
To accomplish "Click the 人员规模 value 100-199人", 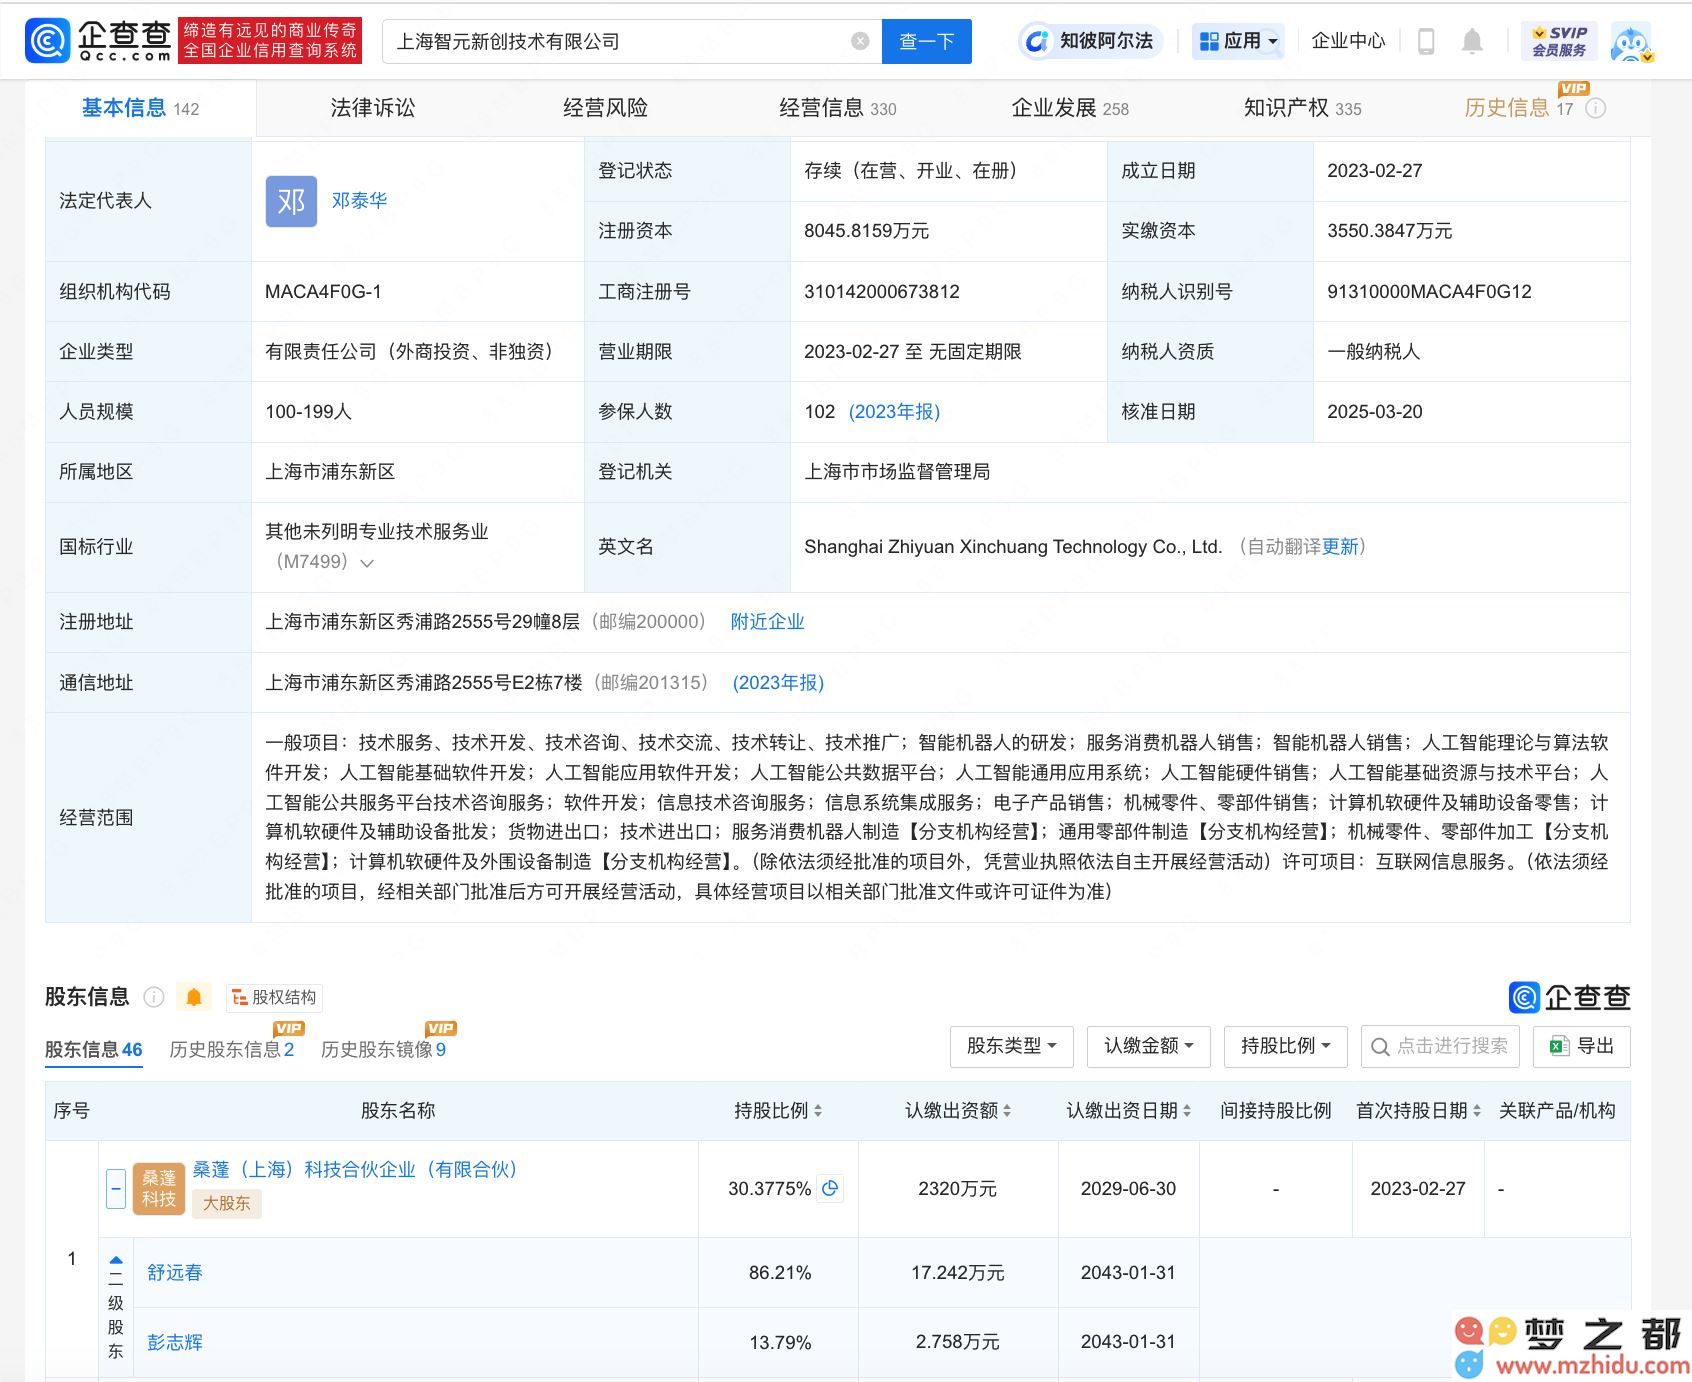I will click(308, 412).
